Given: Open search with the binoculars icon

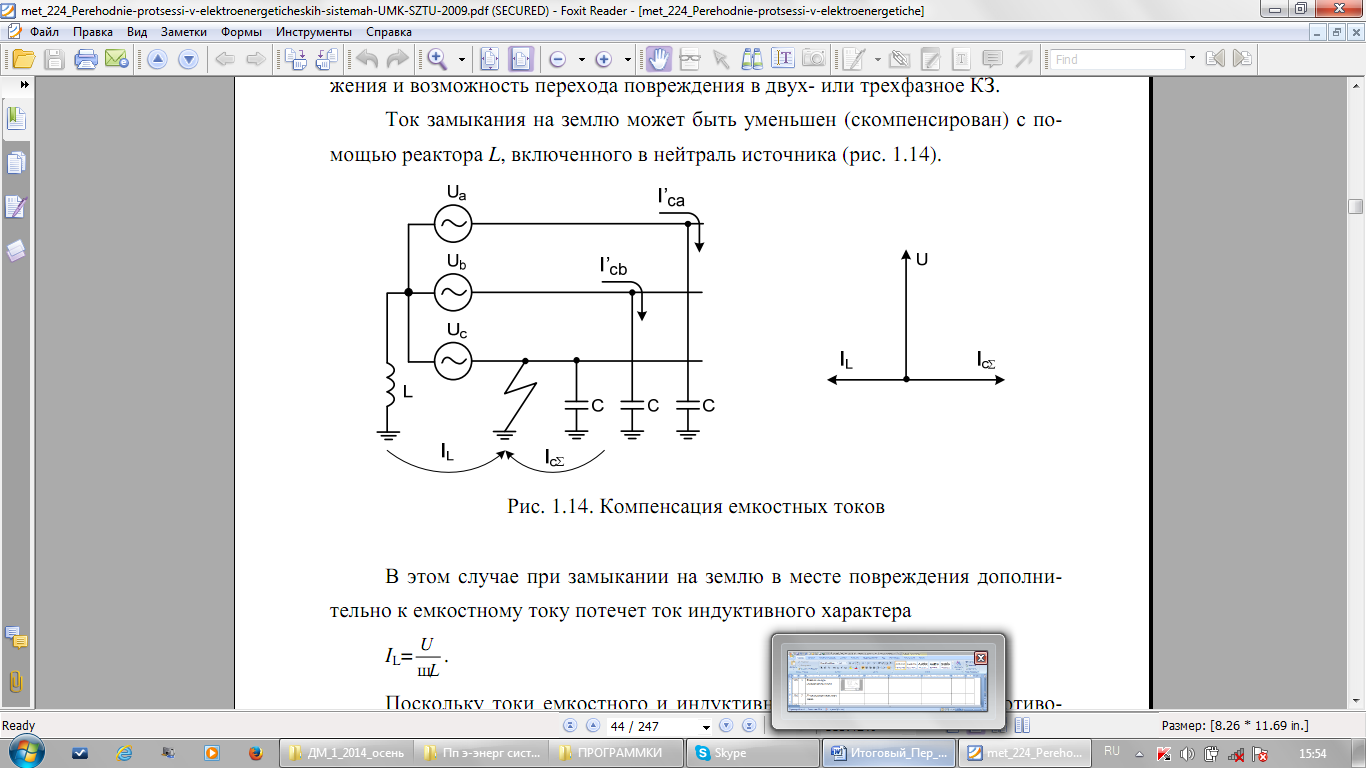Looking at the screenshot, I should [x=751, y=58].
